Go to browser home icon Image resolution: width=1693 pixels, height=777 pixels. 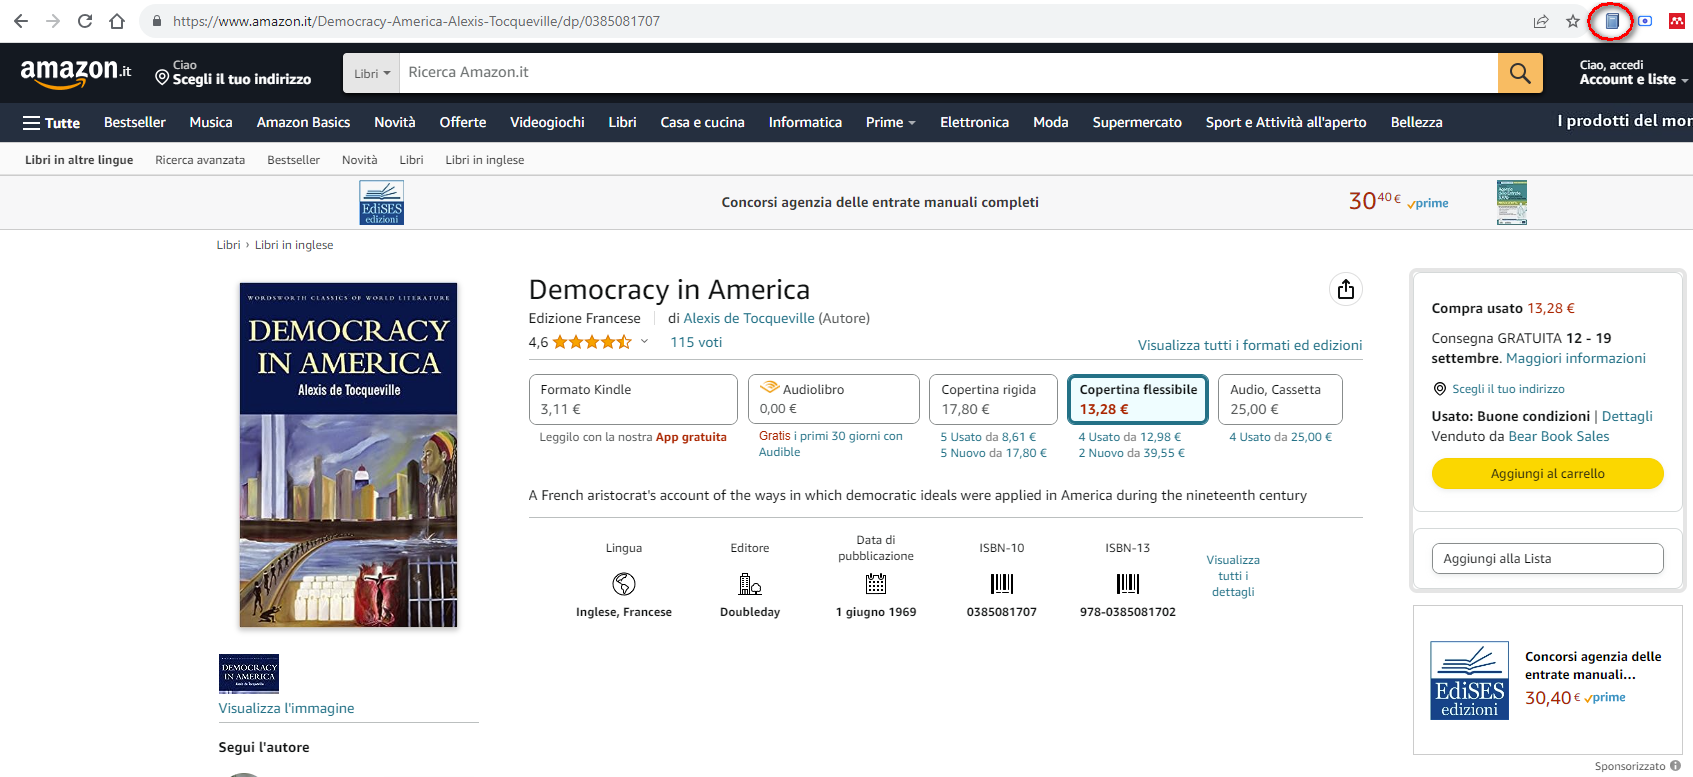click(117, 21)
